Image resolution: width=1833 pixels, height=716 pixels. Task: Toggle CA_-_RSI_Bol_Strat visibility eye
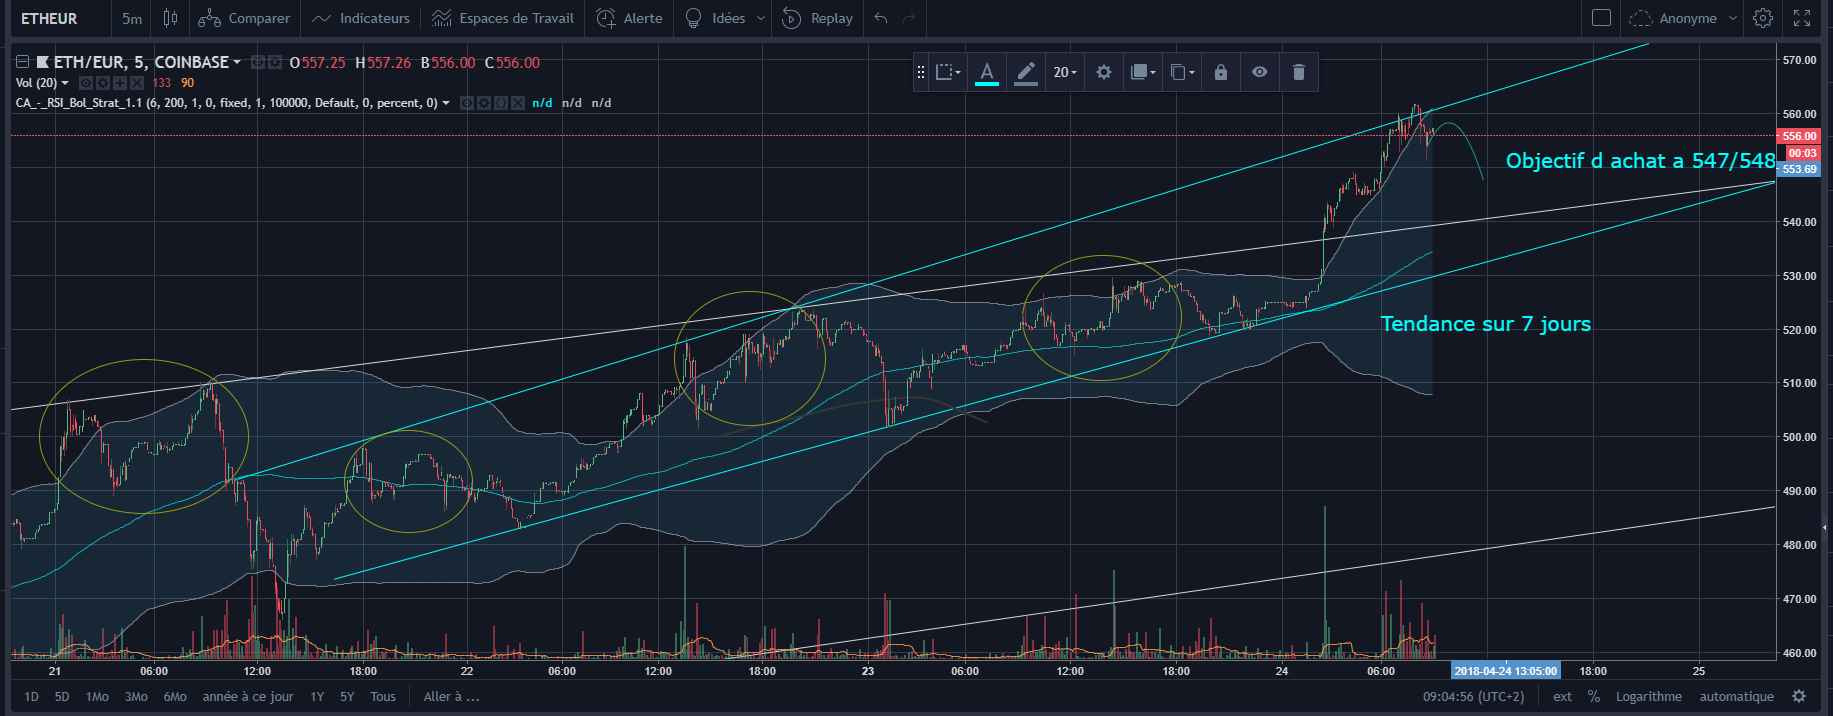point(467,103)
